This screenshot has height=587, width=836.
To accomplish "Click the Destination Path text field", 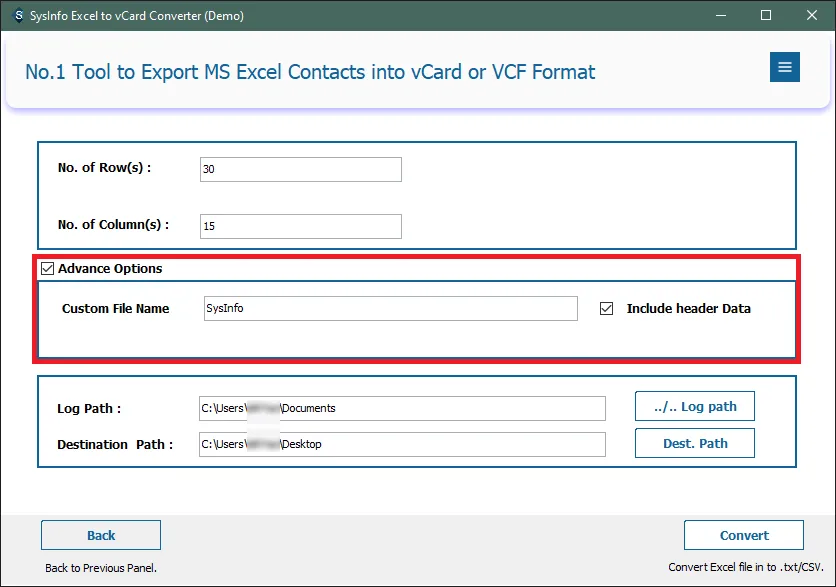I will (402, 444).
